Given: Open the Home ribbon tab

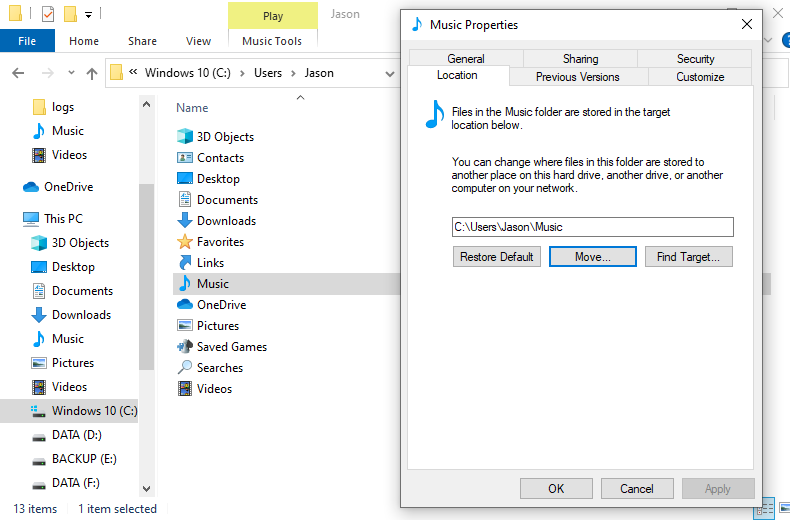Looking at the screenshot, I should click(84, 41).
